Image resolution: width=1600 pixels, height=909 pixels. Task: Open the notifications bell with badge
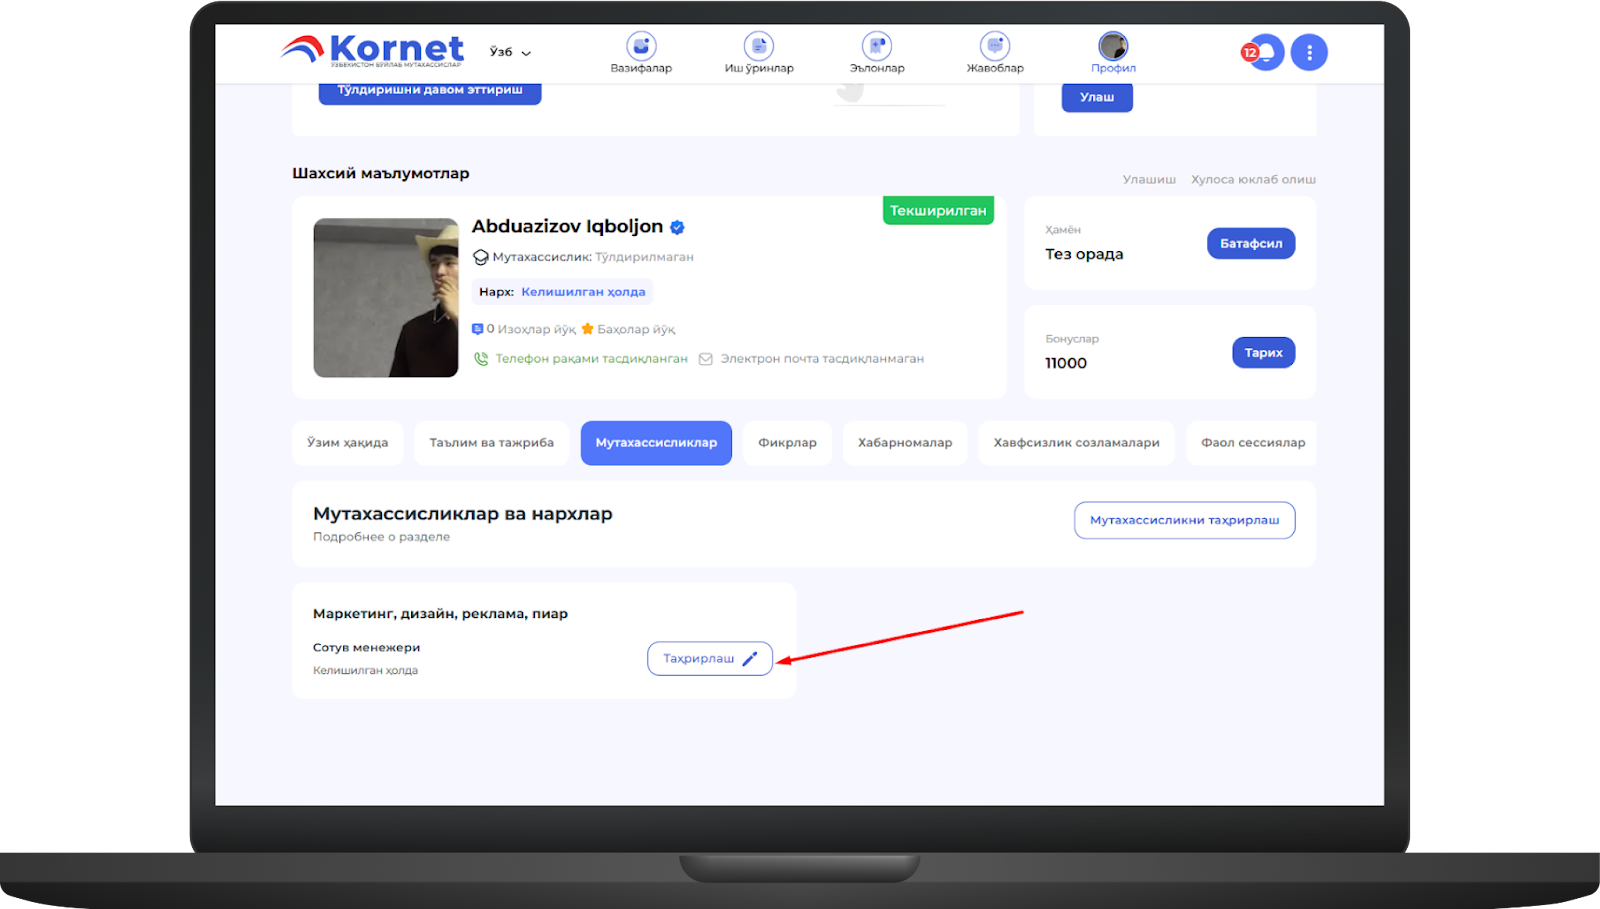(x=1265, y=52)
